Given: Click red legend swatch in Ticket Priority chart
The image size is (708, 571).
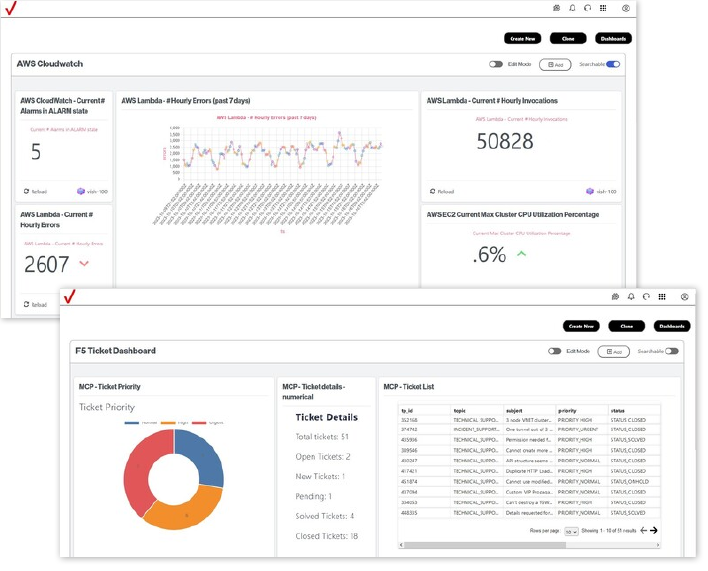Looking at the screenshot, I should (199, 423).
